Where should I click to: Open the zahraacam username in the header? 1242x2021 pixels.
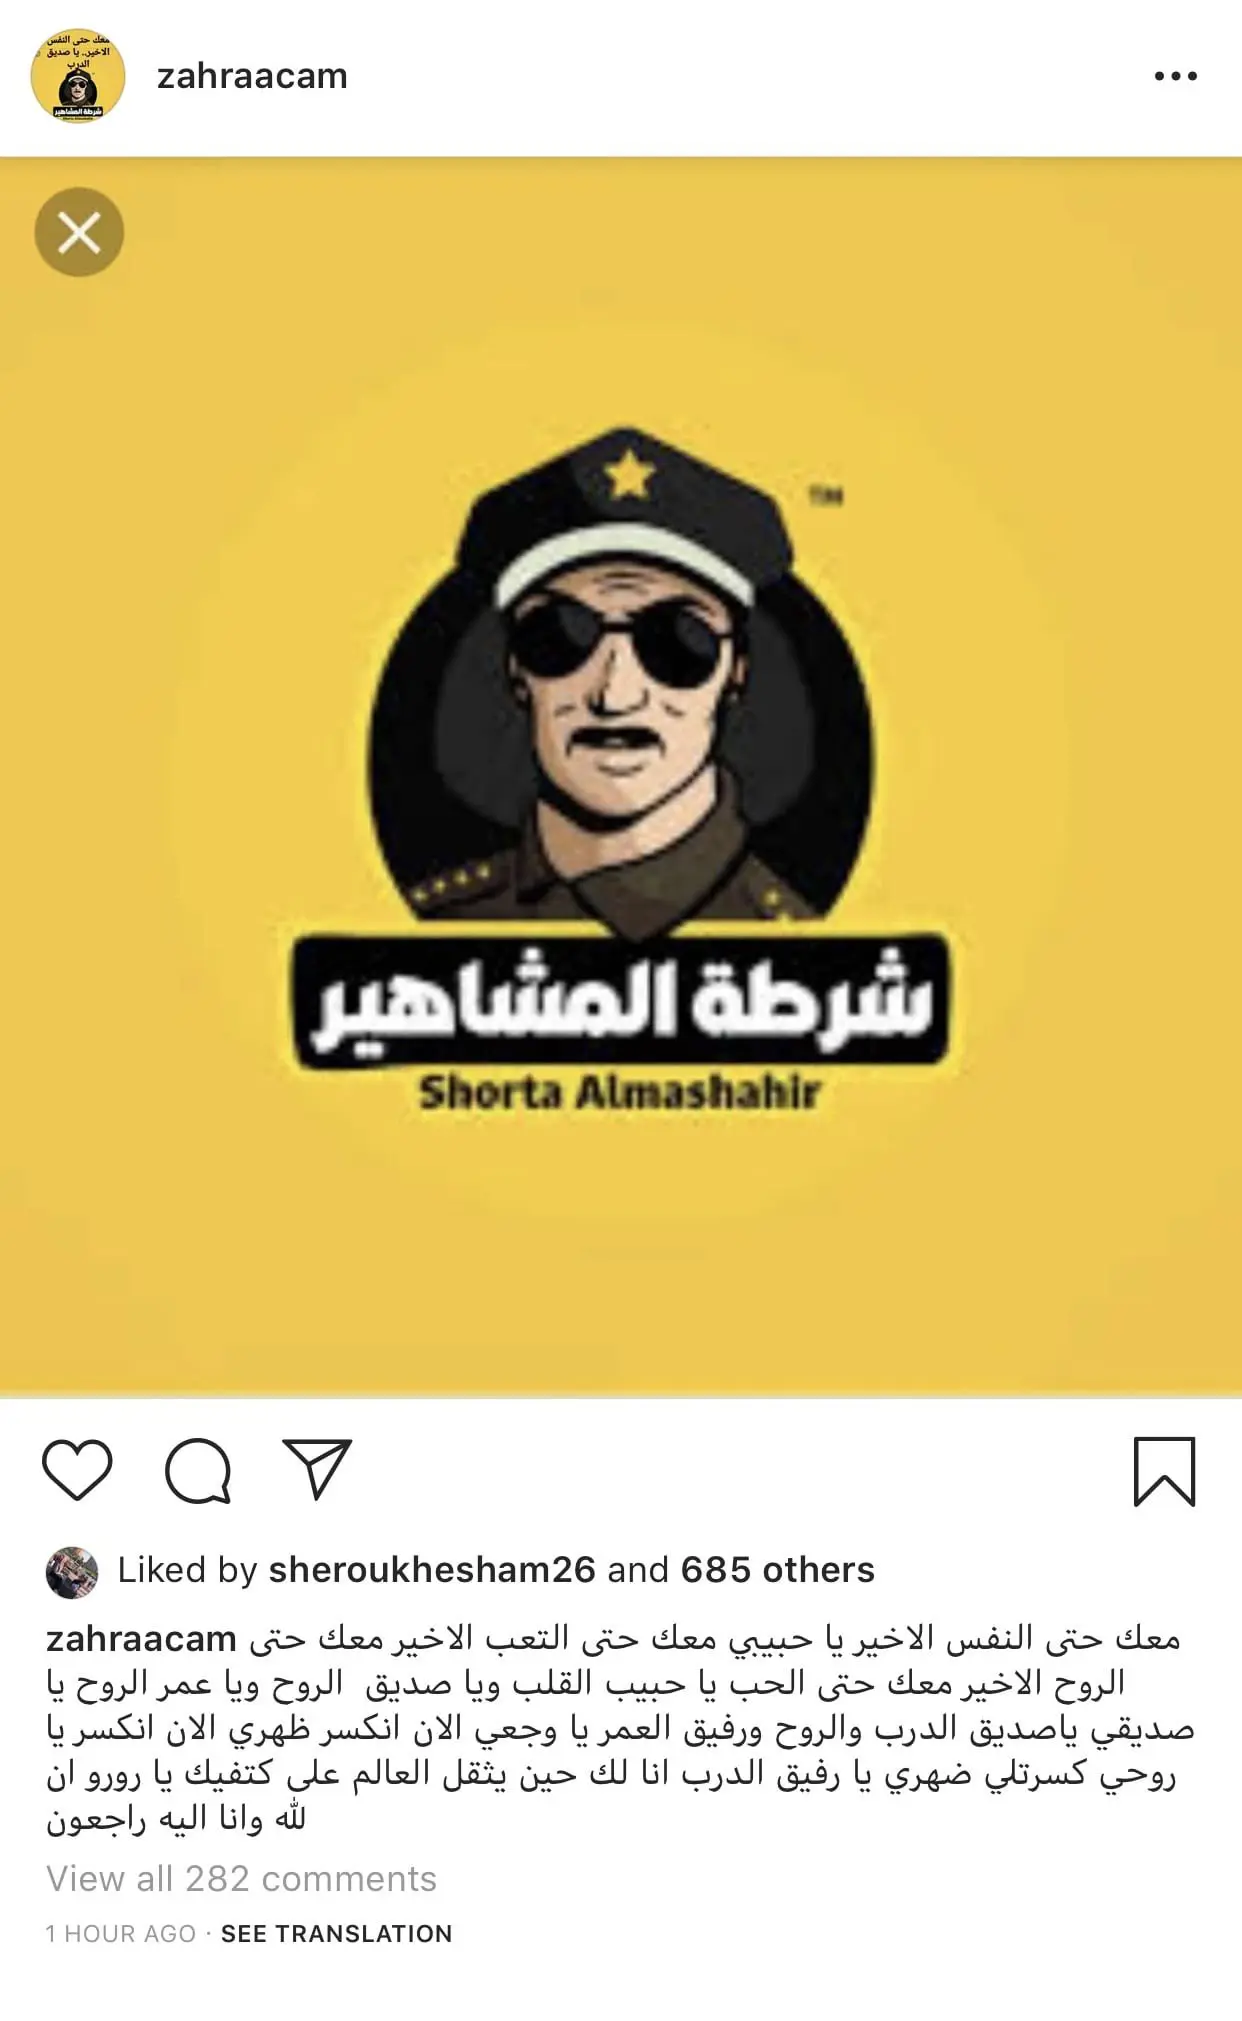pos(252,76)
